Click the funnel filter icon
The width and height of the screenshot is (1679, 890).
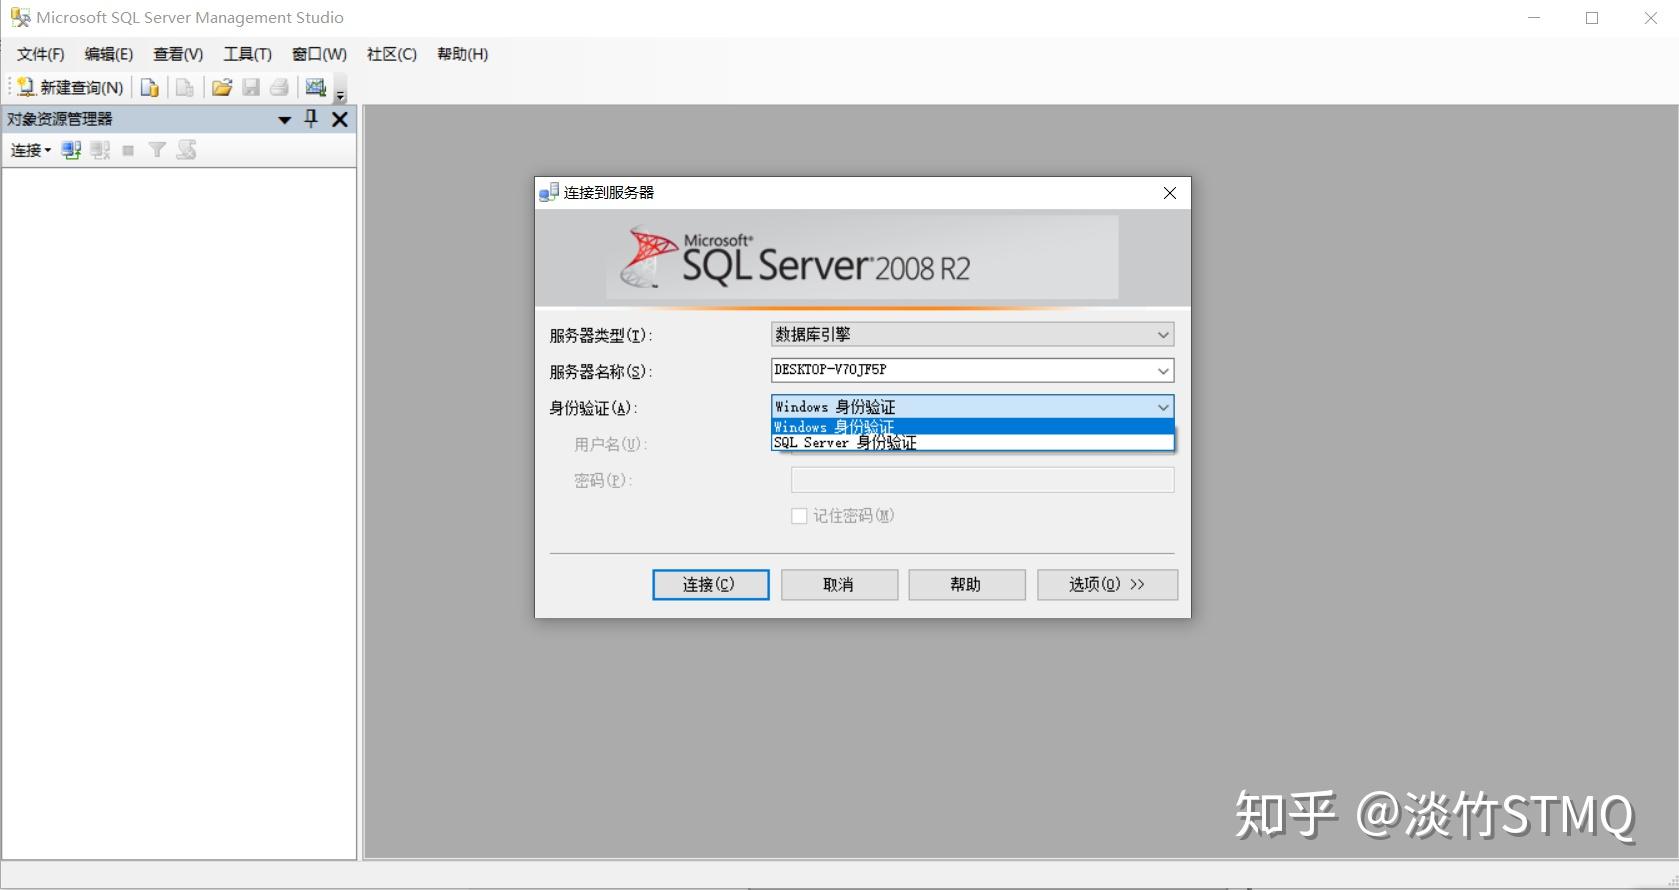coord(157,150)
